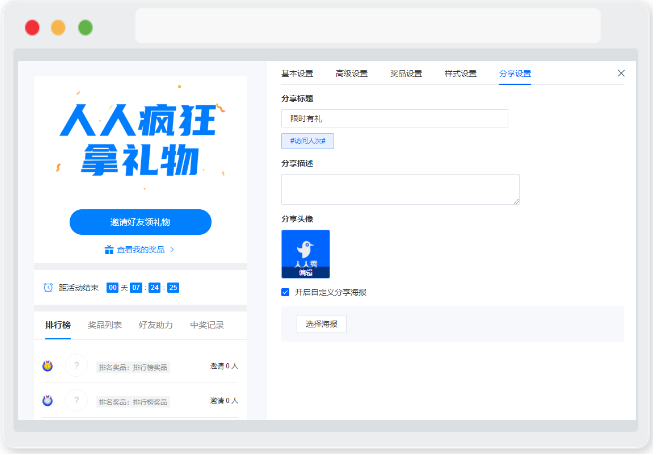Click the first row 邀请0人 count
653x454 pixels.
(x=224, y=366)
